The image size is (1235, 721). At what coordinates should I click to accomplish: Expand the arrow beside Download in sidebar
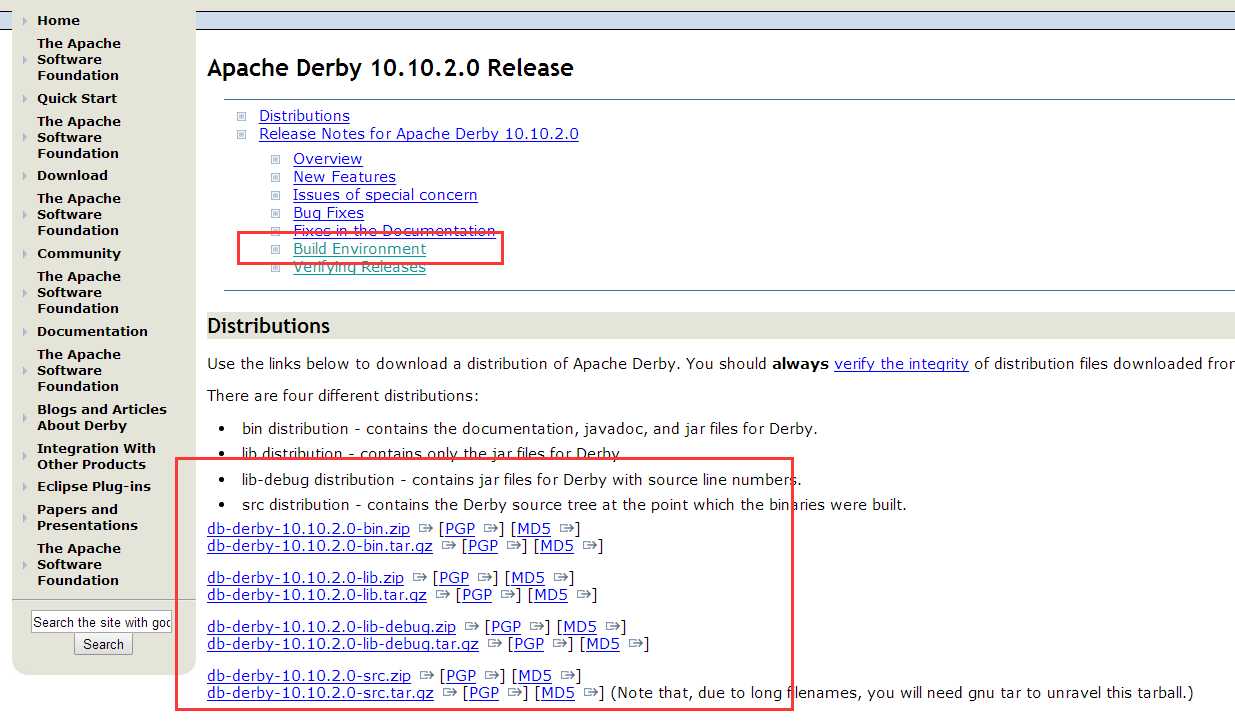click(x=24, y=176)
